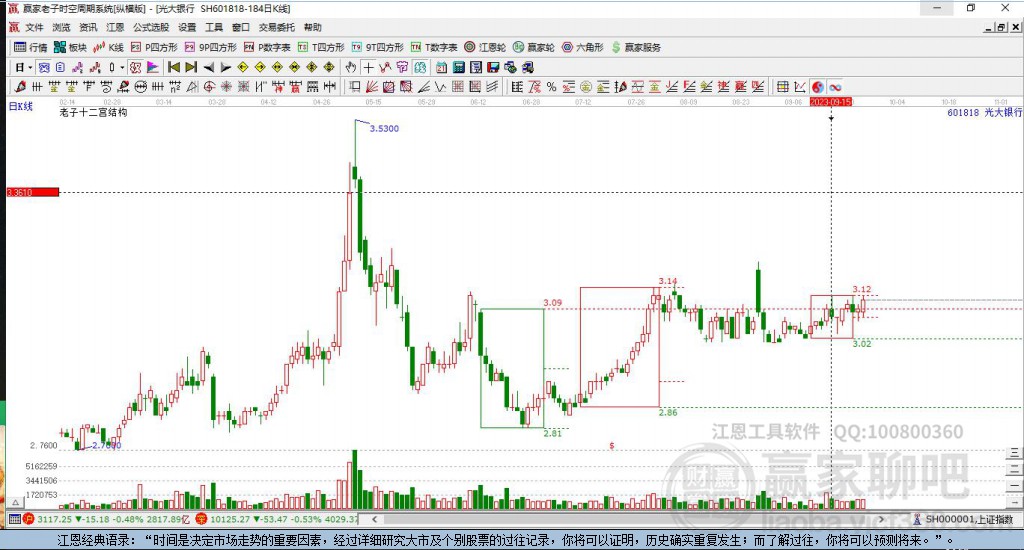This screenshot has width=1024, height=550.
Task: Select the red pencil drawing tool
Action: point(20,87)
